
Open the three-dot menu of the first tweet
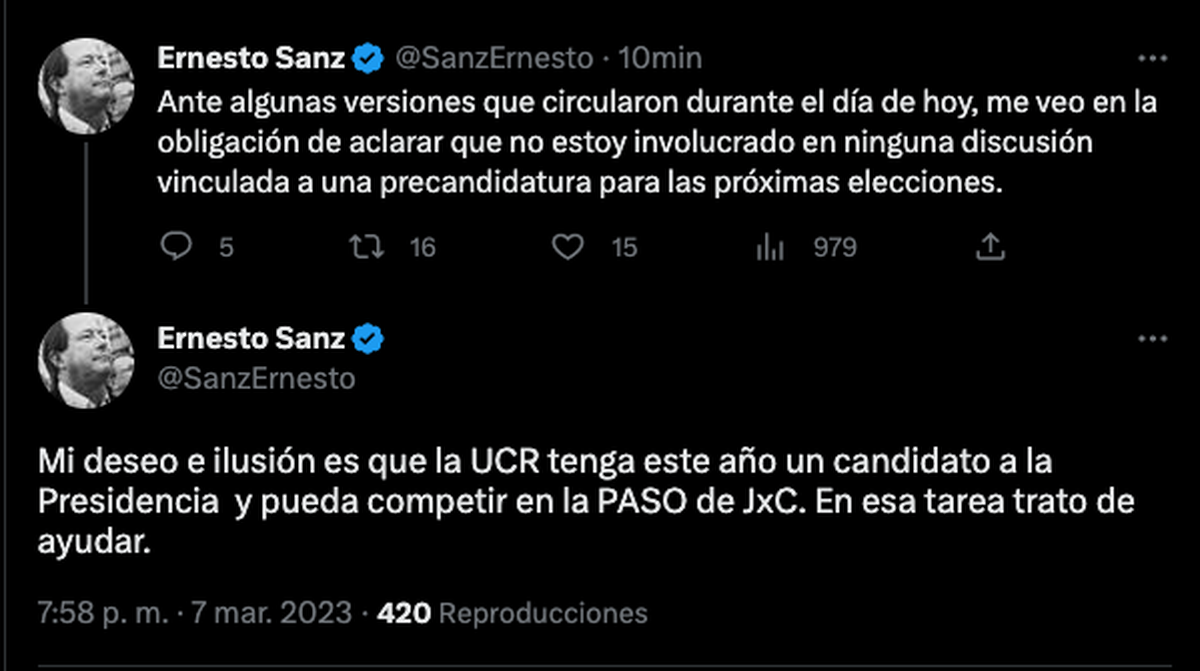coord(1153,60)
